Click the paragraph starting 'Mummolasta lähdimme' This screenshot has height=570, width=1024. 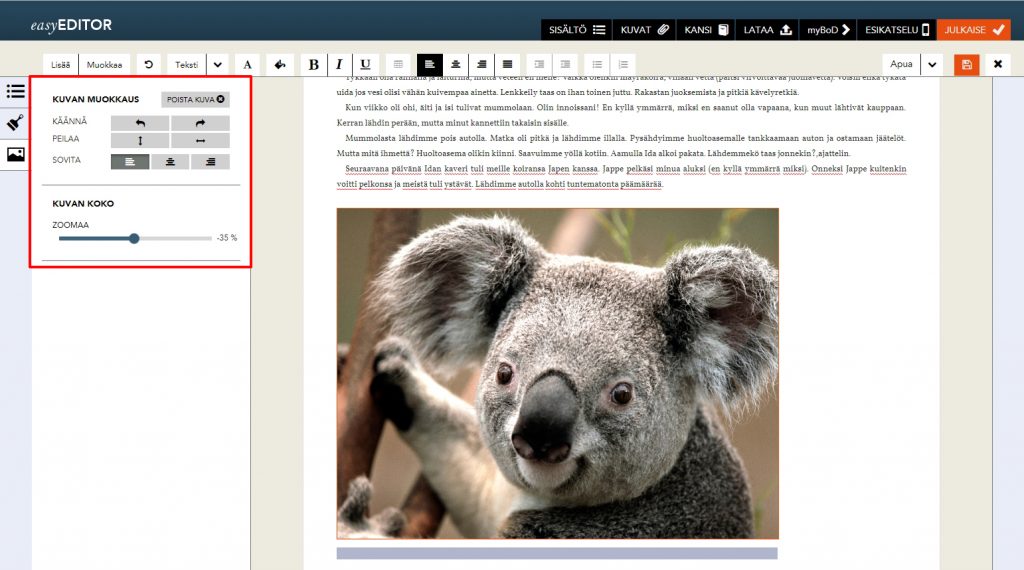[x=621, y=146]
